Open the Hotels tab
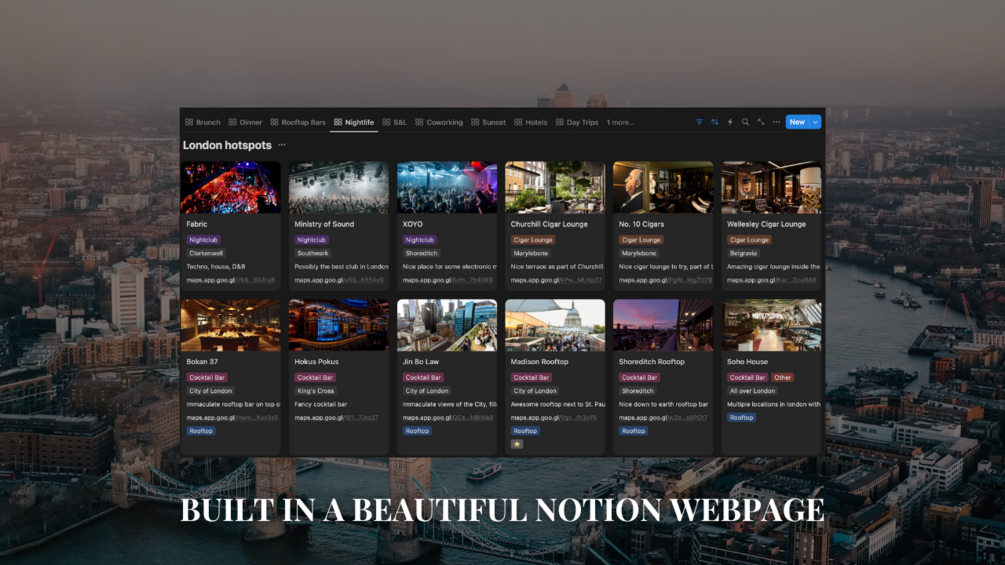The height and width of the screenshot is (565, 1005). click(x=531, y=122)
